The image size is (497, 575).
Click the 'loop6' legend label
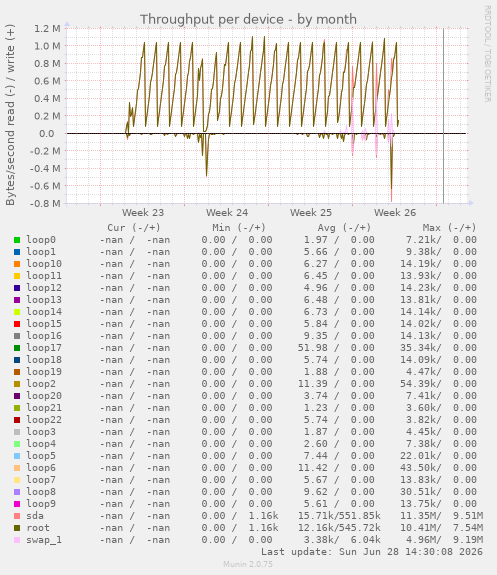pyautogui.click(x=41, y=468)
